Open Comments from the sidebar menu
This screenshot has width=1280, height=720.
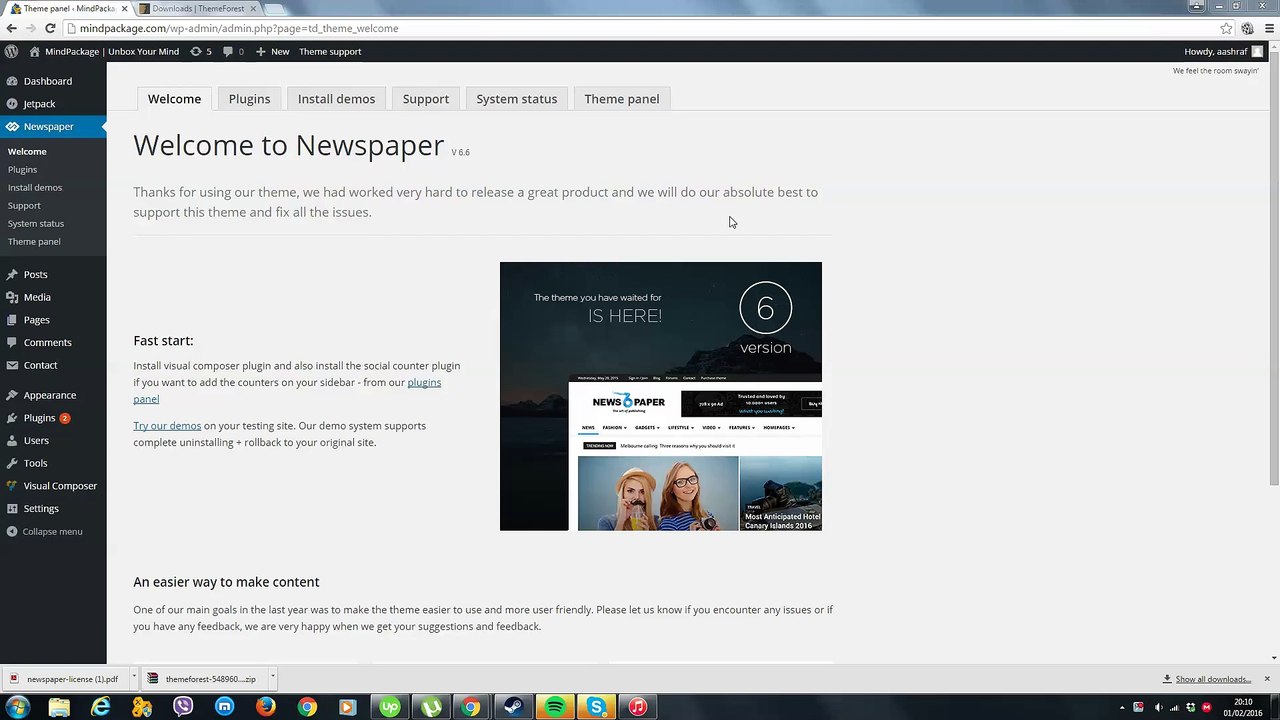pos(47,342)
